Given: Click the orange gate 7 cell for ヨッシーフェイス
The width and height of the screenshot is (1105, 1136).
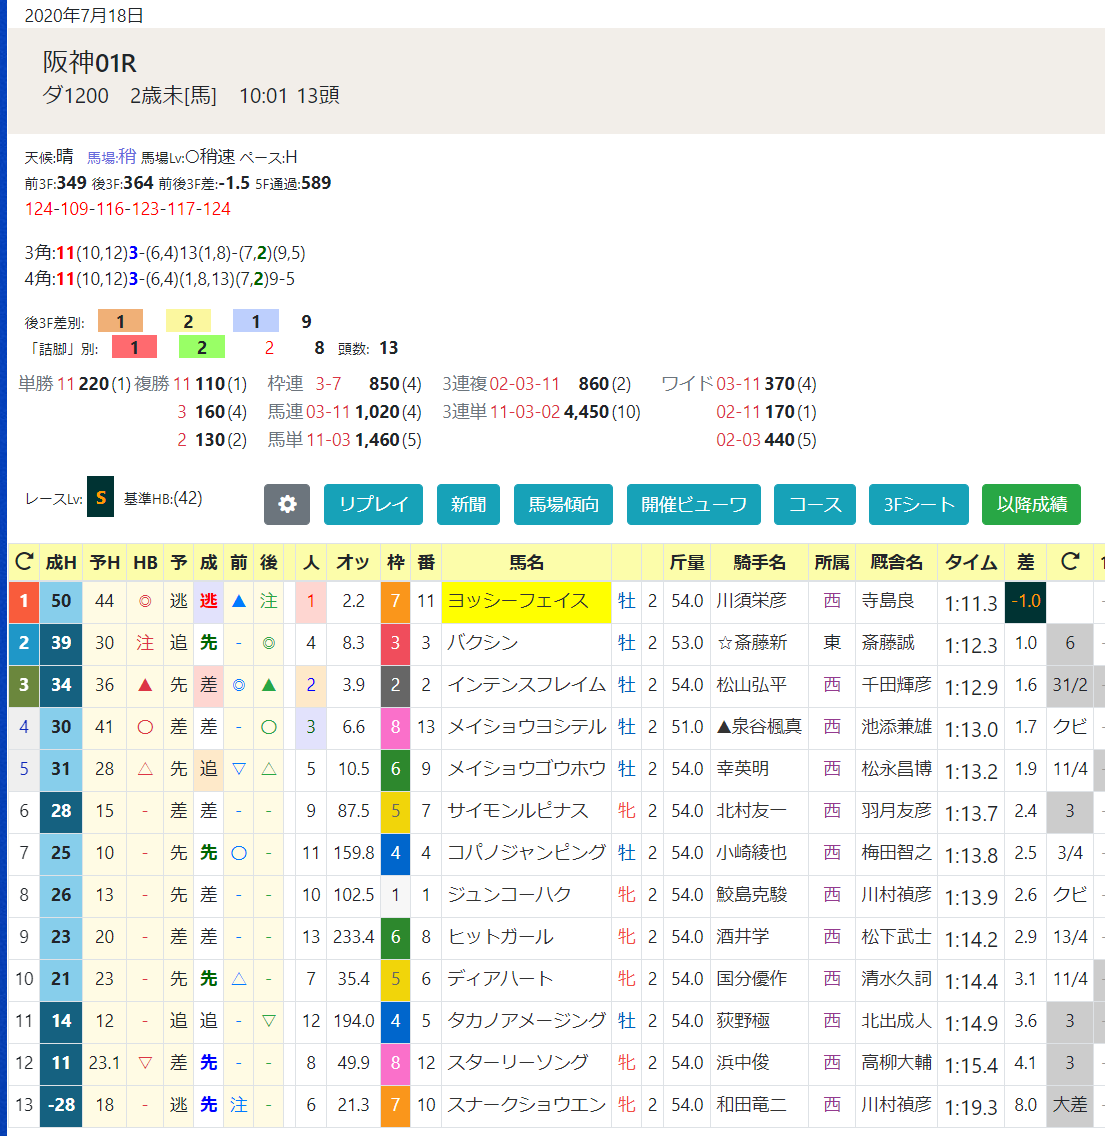Looking at the screenshot, I should tap(395, 601).
